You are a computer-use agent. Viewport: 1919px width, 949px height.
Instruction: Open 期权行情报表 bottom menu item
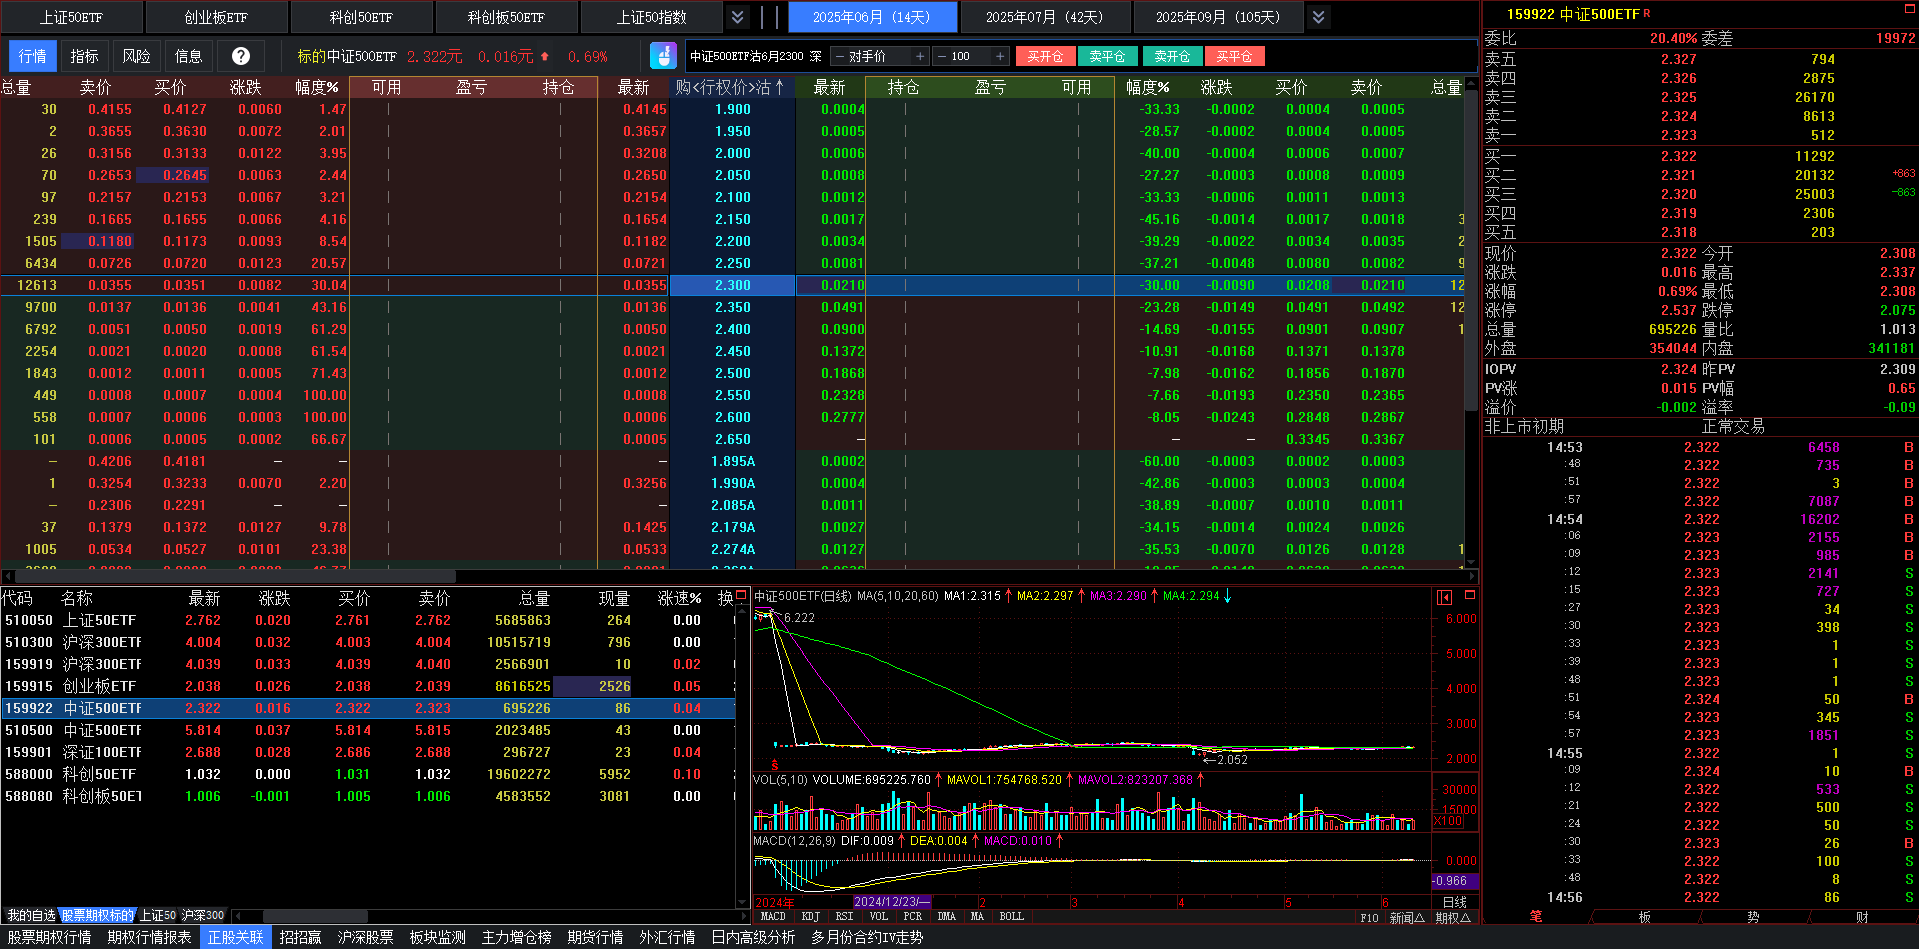(x=149, y=937)
